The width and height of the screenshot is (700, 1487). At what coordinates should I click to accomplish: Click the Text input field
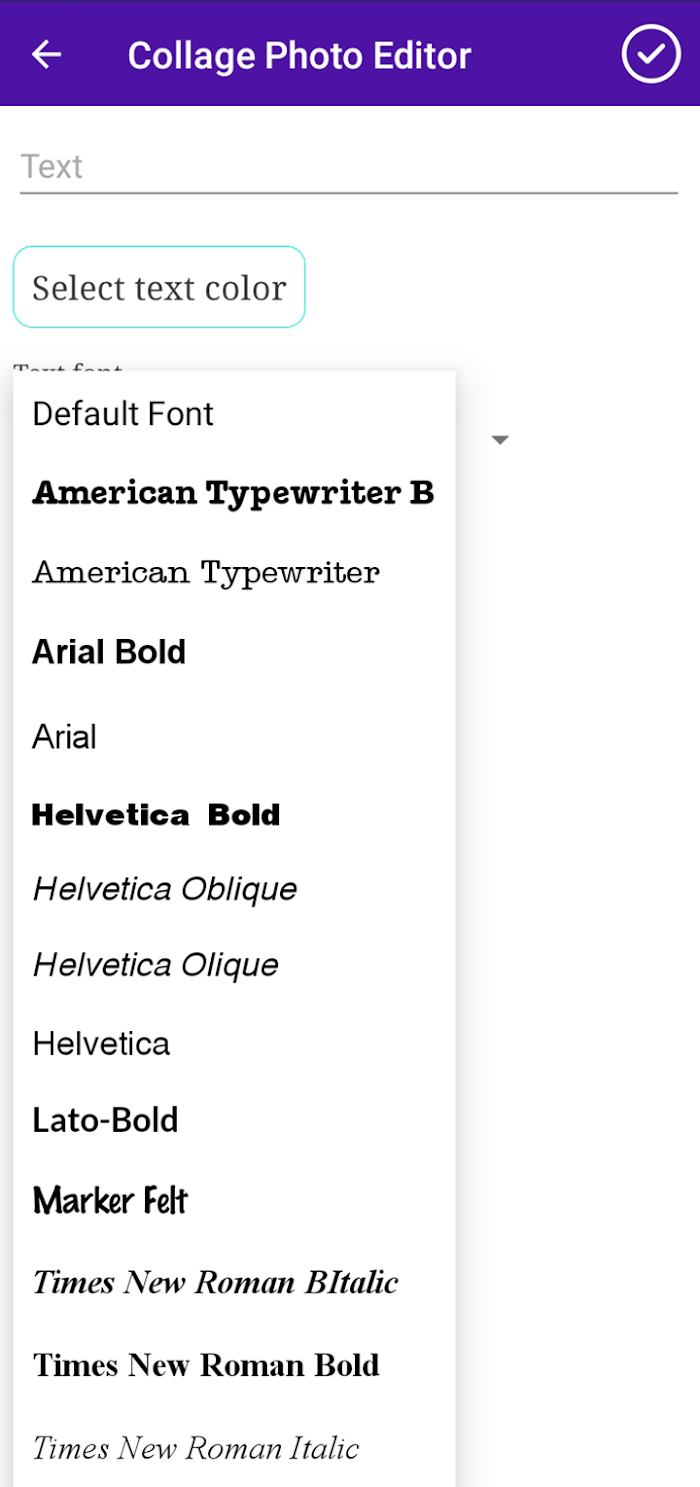click(x=349, y=166)
